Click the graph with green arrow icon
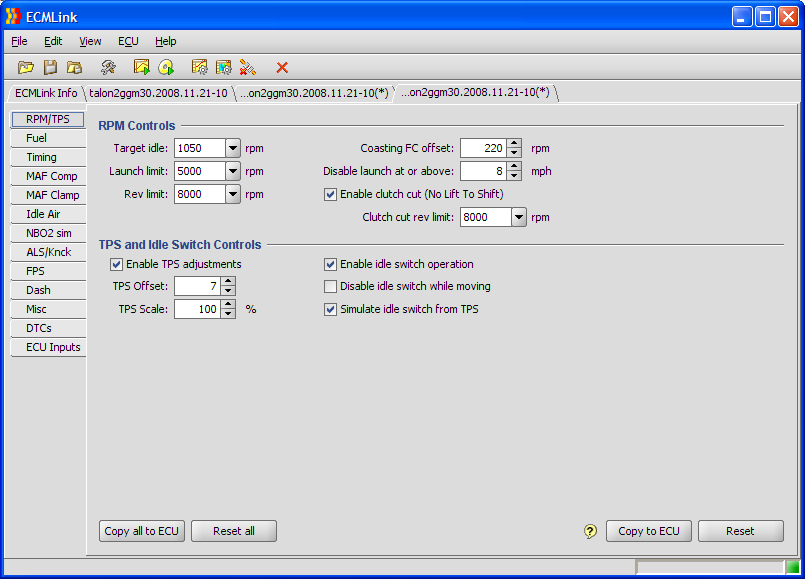Image resolution: width=805 pixels, height=579 pixels. point(141,67)
